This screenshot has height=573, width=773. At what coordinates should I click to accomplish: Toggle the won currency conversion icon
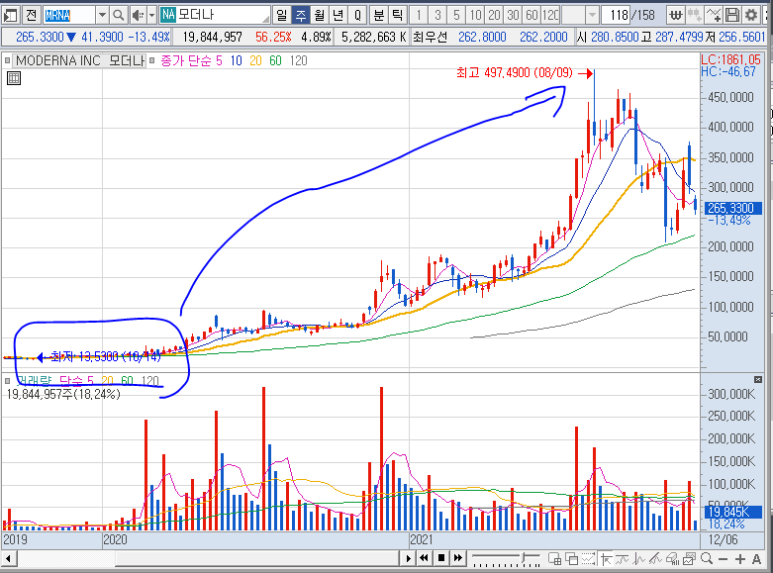(x=675, y=15)
